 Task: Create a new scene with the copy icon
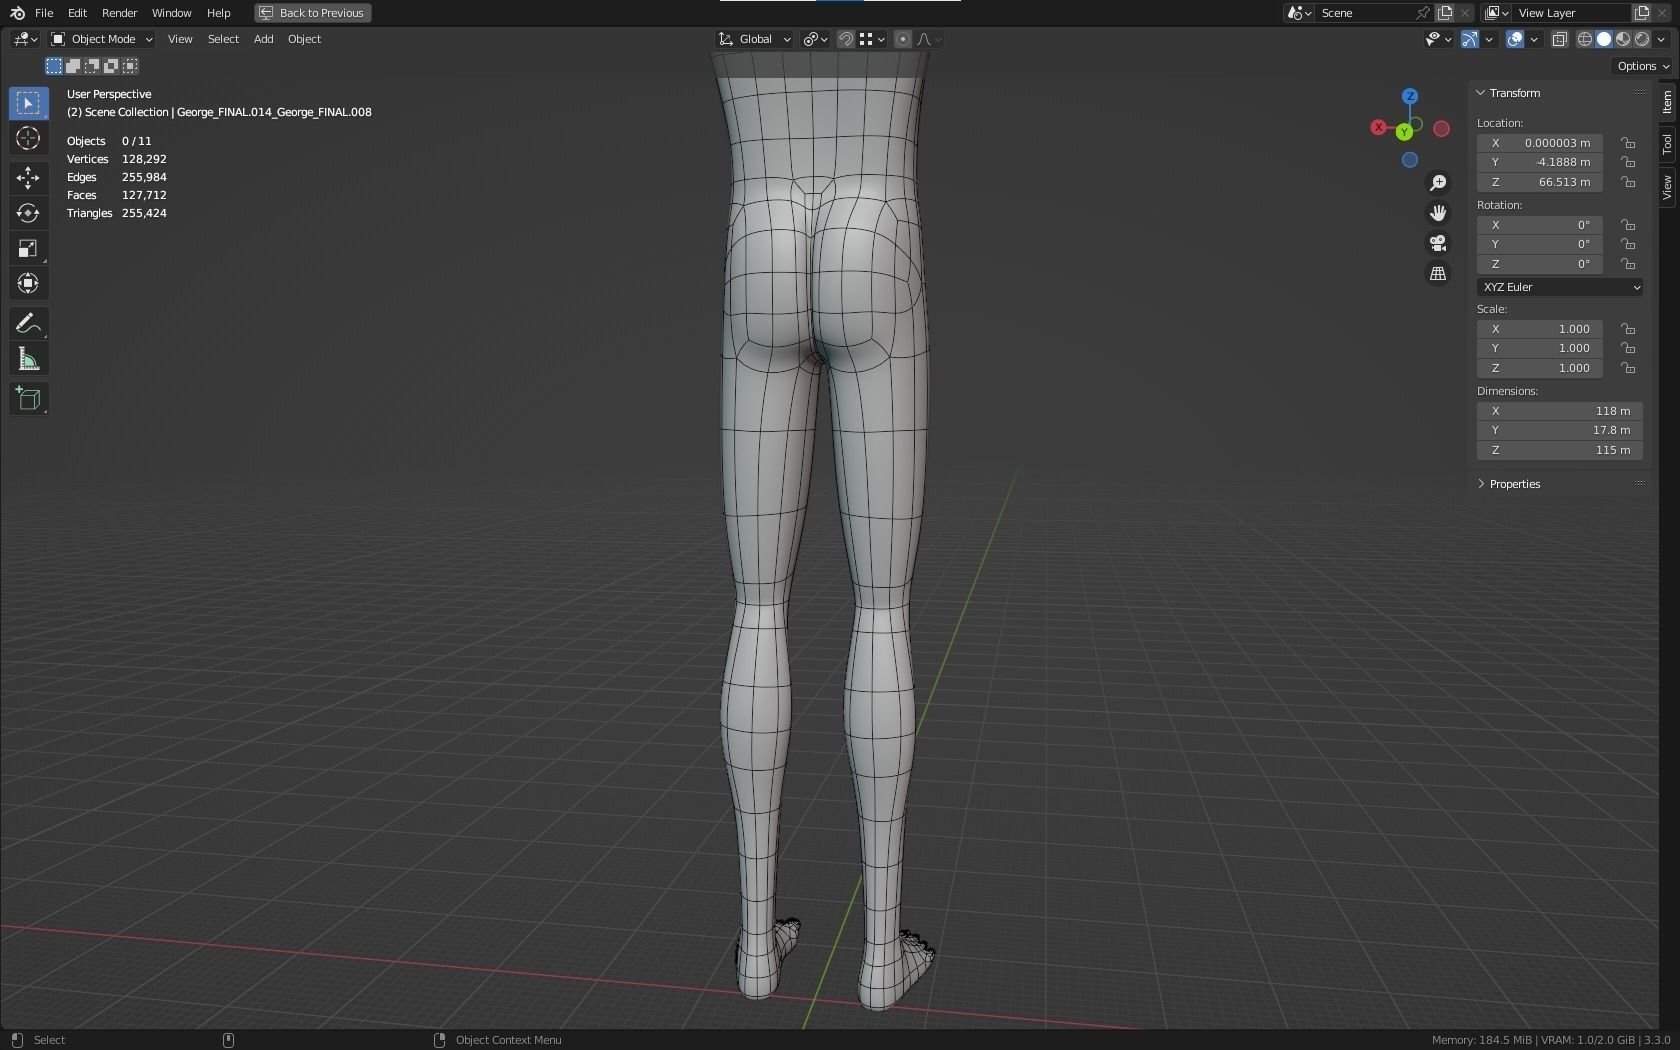pyautogui.click(x=1445, y=13)
